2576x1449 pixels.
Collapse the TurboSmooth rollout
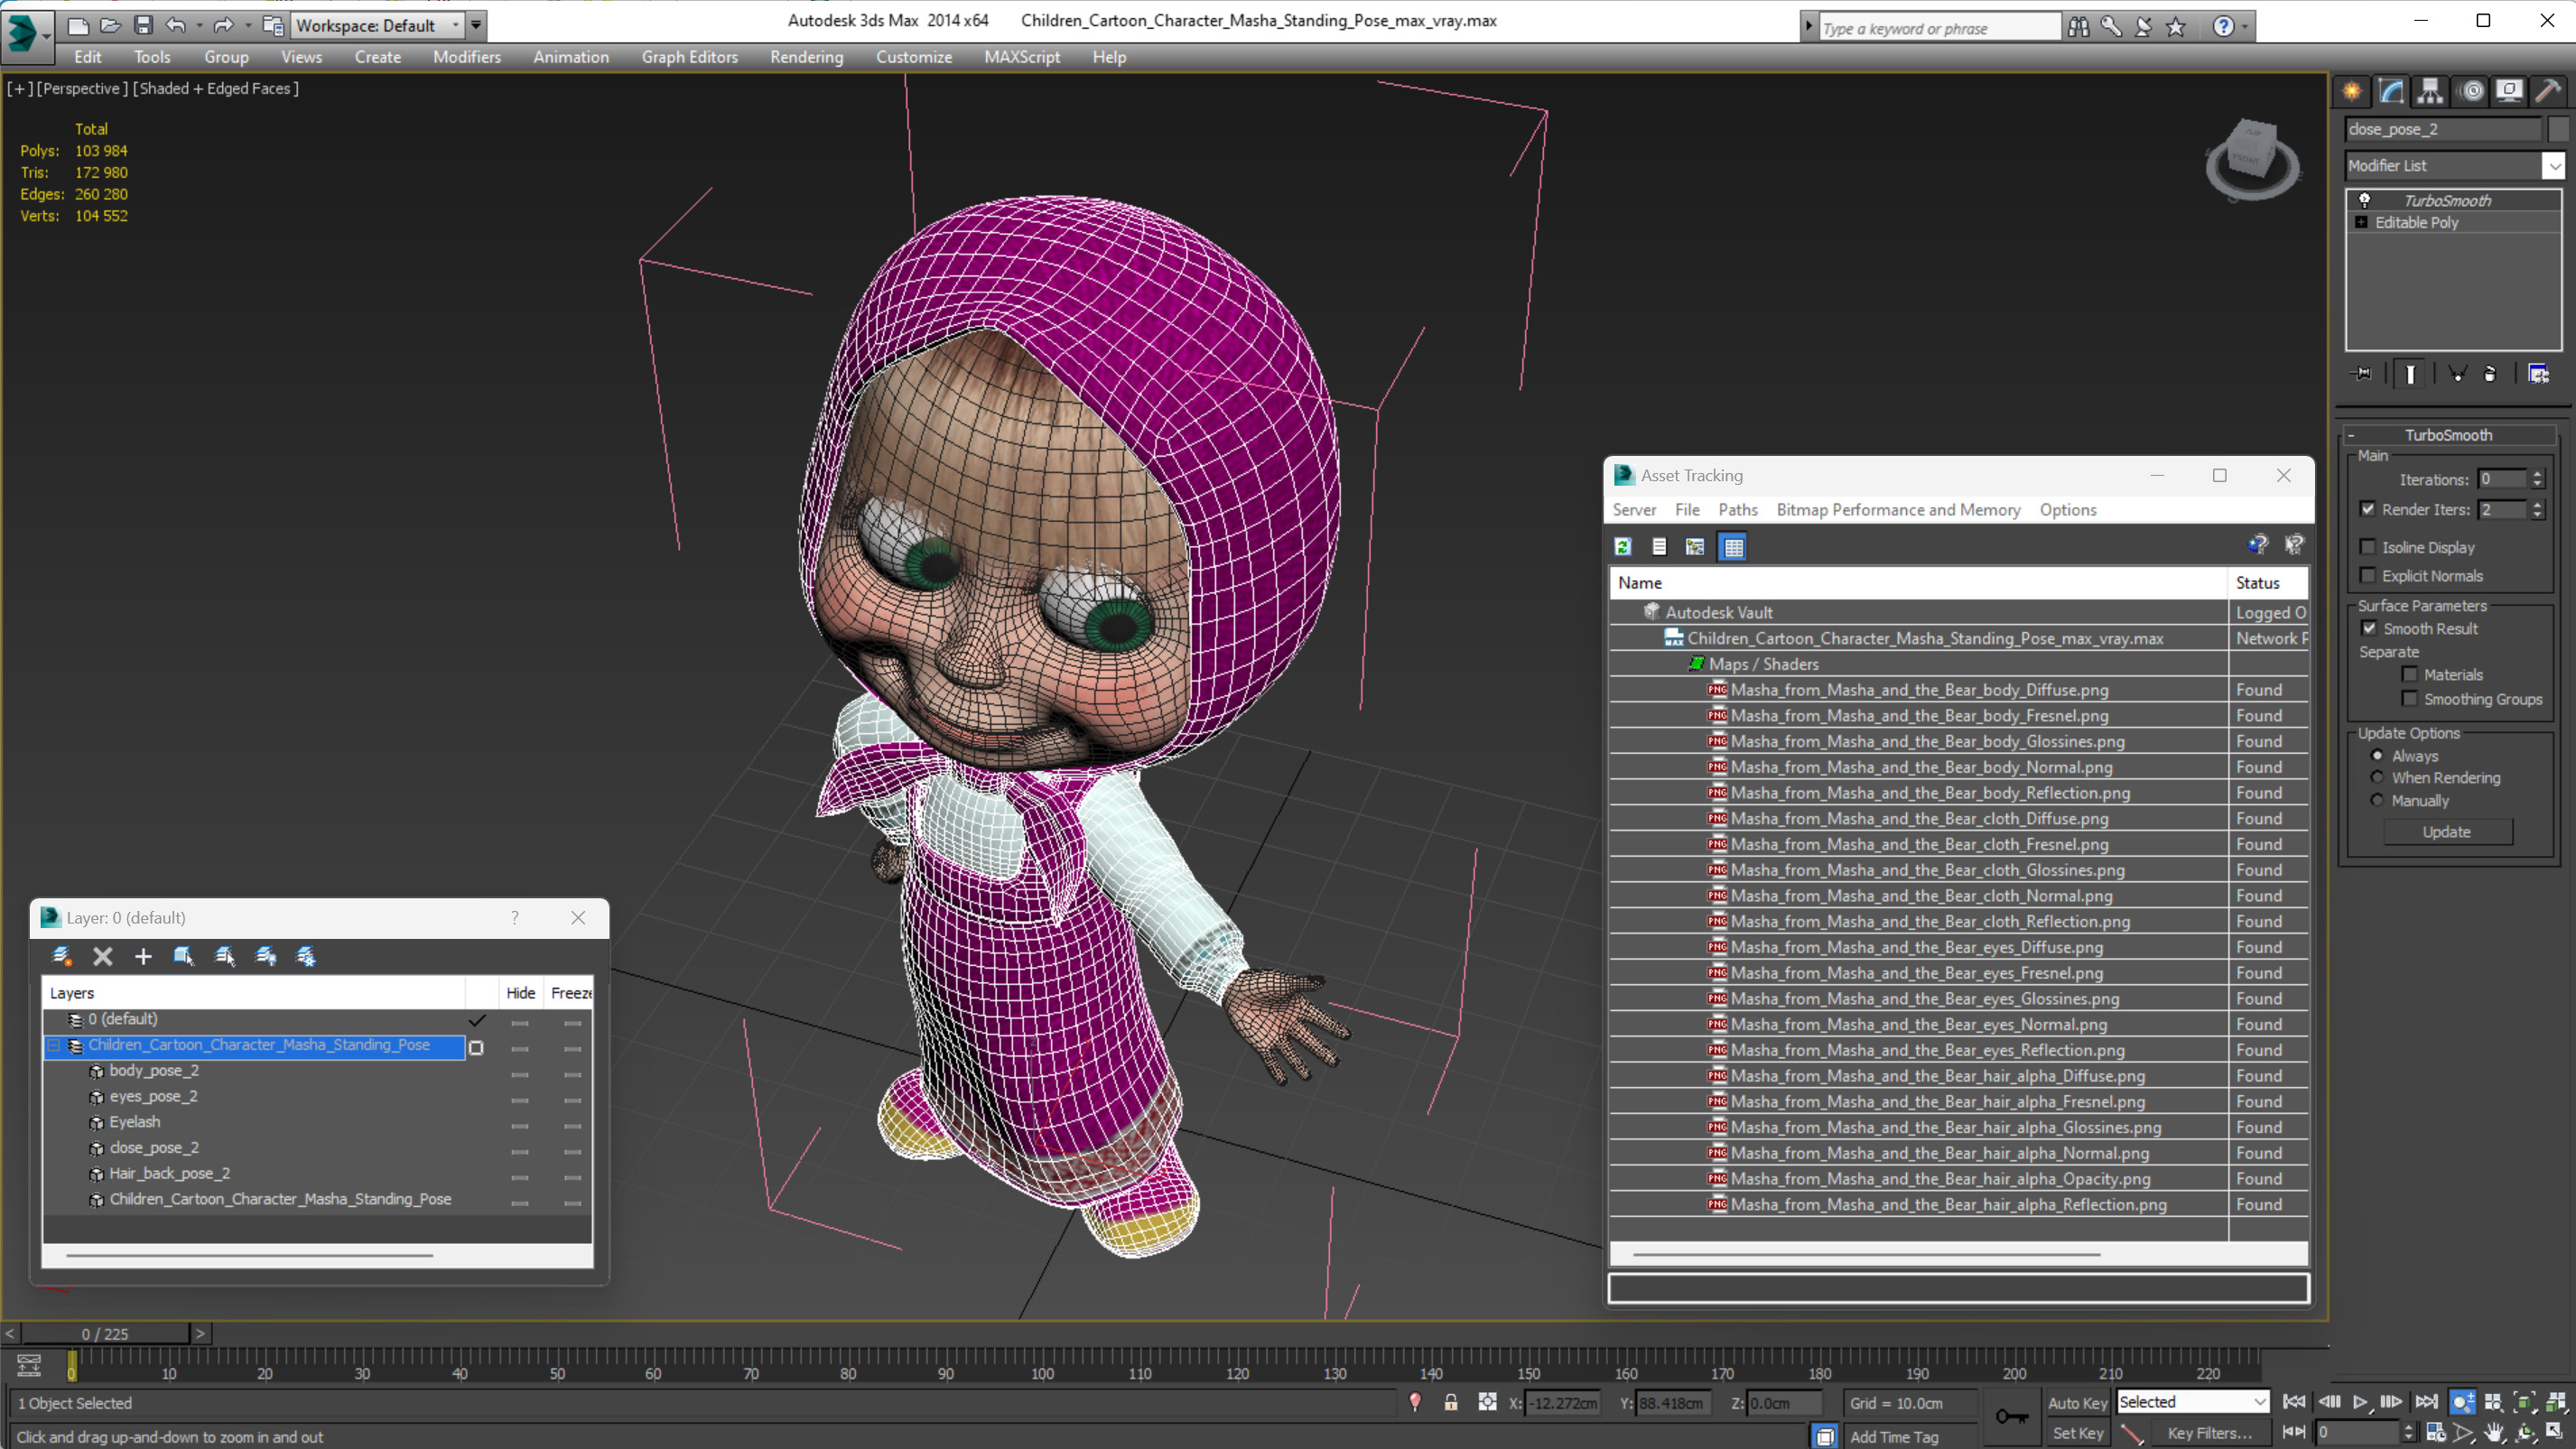point(2351,435)
